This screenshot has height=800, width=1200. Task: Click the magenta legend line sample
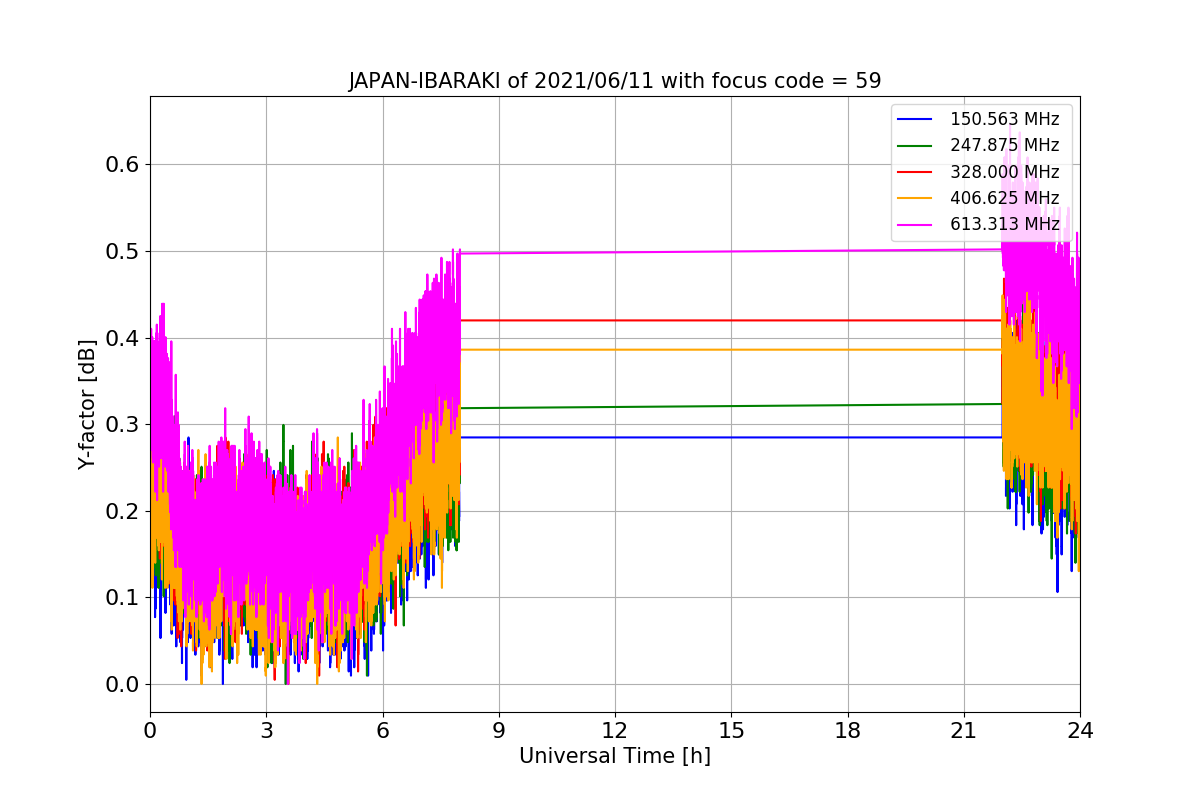pyautogui.click(x=915, y=225)
